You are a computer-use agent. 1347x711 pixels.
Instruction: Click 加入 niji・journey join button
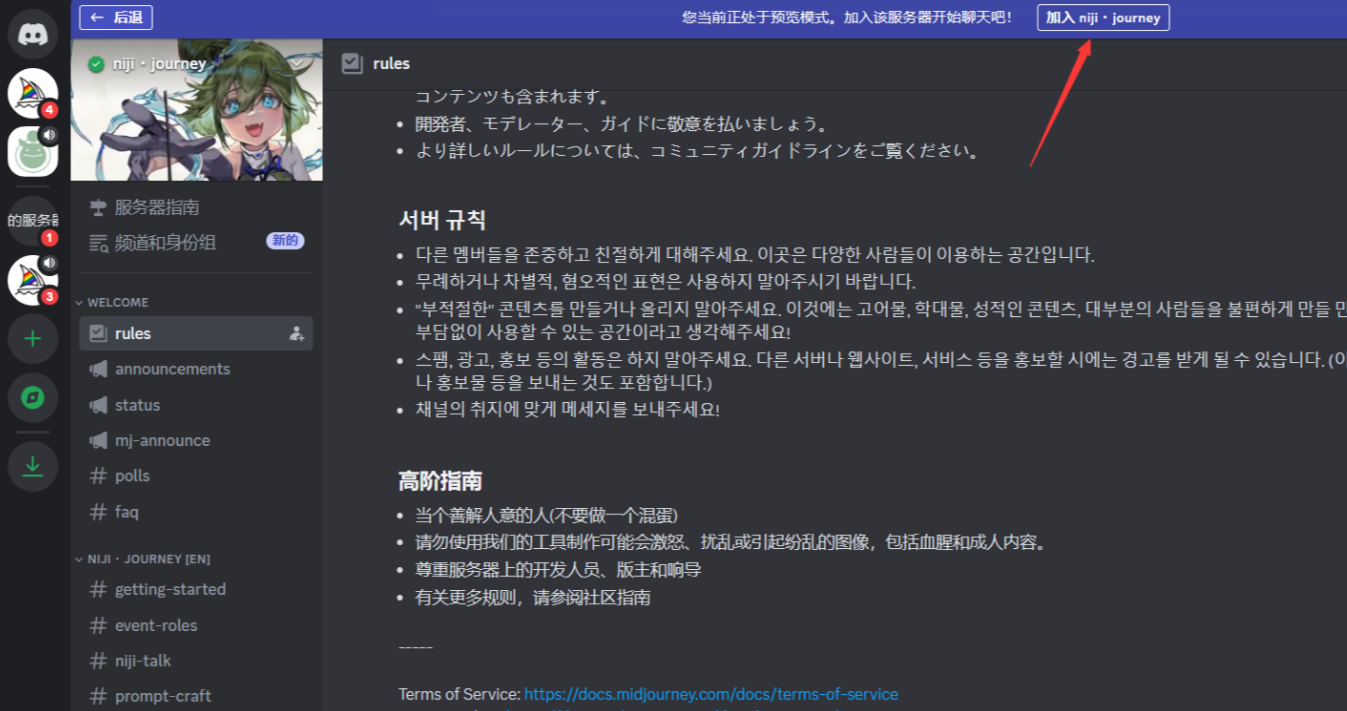(x=1103, y=18)
